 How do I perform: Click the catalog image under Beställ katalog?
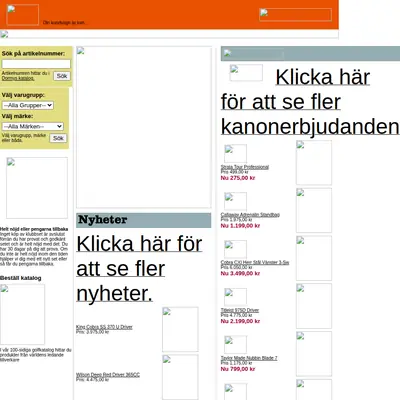click(x=22, y=314)
